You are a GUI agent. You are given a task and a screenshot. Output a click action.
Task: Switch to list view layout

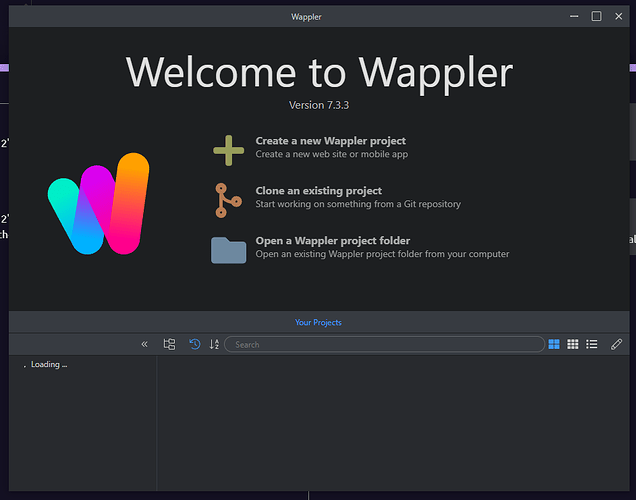(x=592, y=344)
